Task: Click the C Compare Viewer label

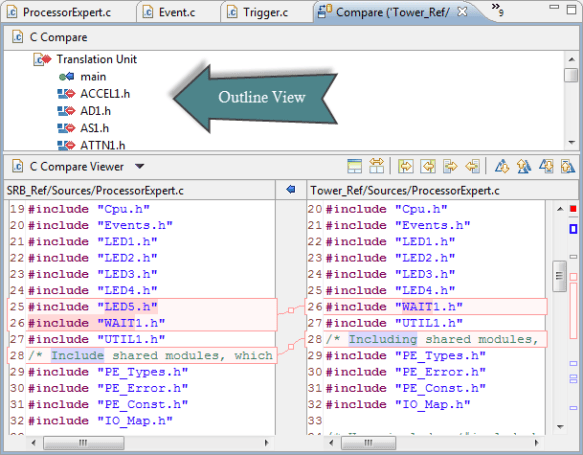Action: 76,167
